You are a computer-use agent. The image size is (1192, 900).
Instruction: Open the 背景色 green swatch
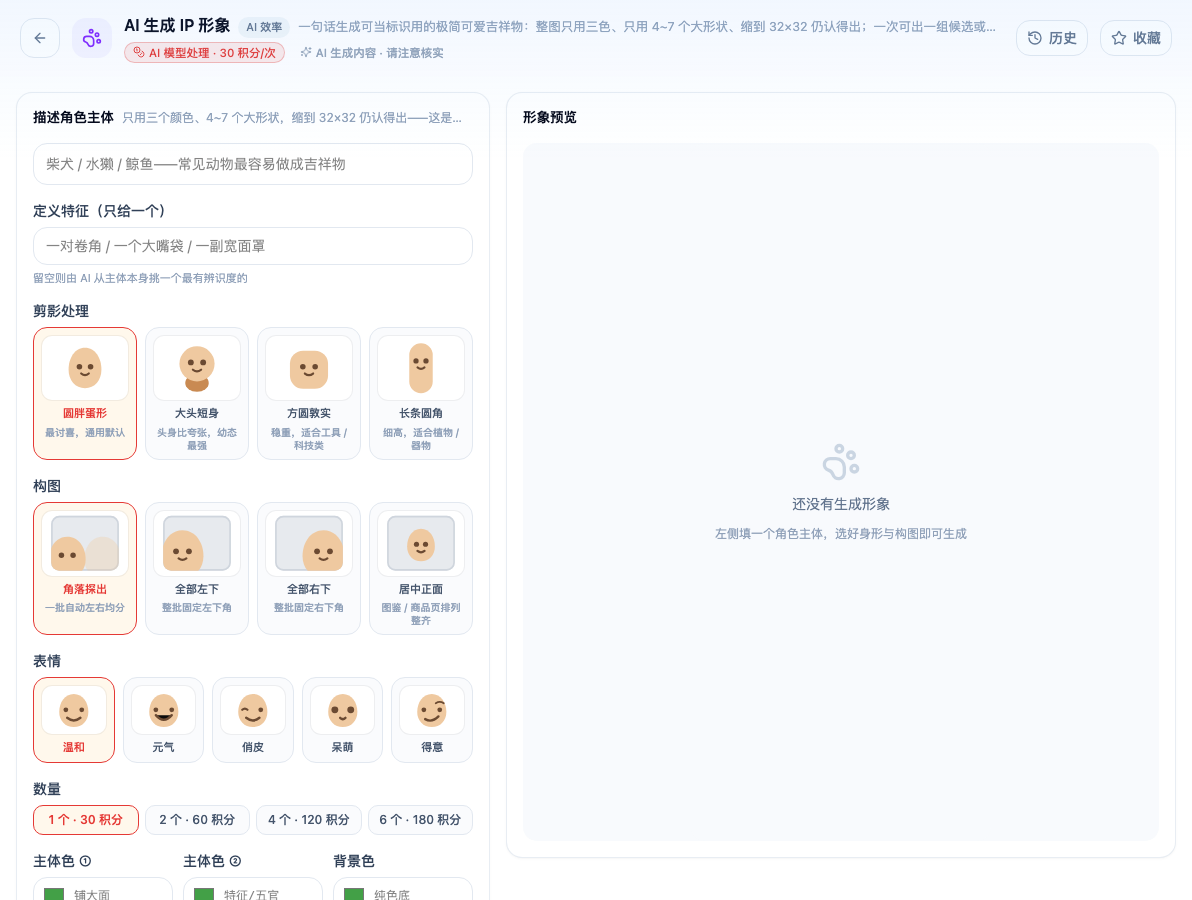tap(353, 894)
